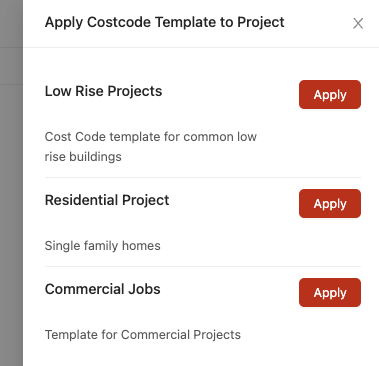Select the Low Rise Projects heading
The height and width of the screenshot is (366, 379).
[103, 91]
